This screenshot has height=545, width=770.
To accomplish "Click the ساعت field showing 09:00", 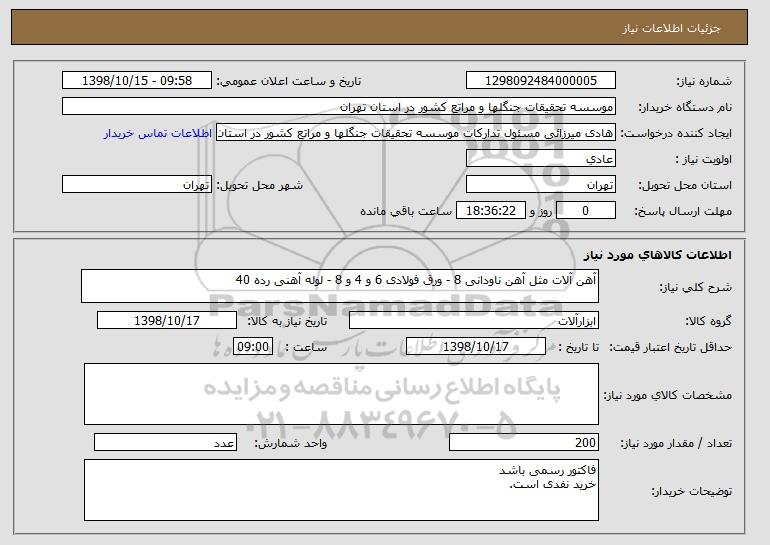I will [x=253, y=347].
